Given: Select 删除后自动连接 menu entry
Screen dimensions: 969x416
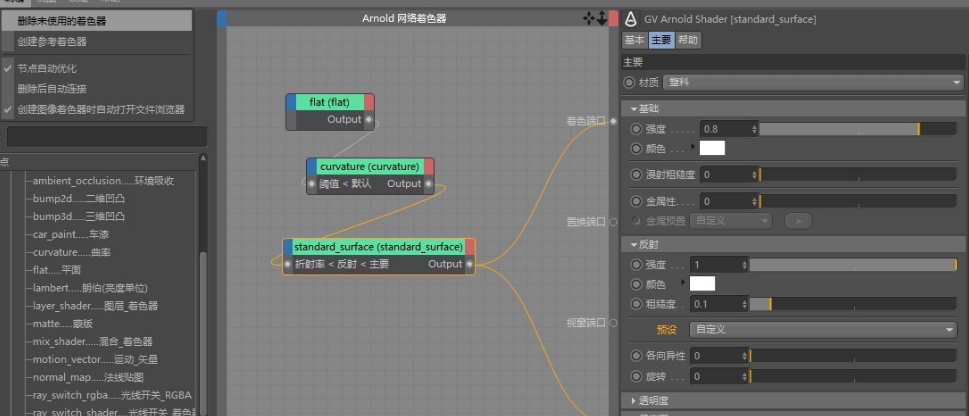Looking at the screenshot, I should coord(96,89).
